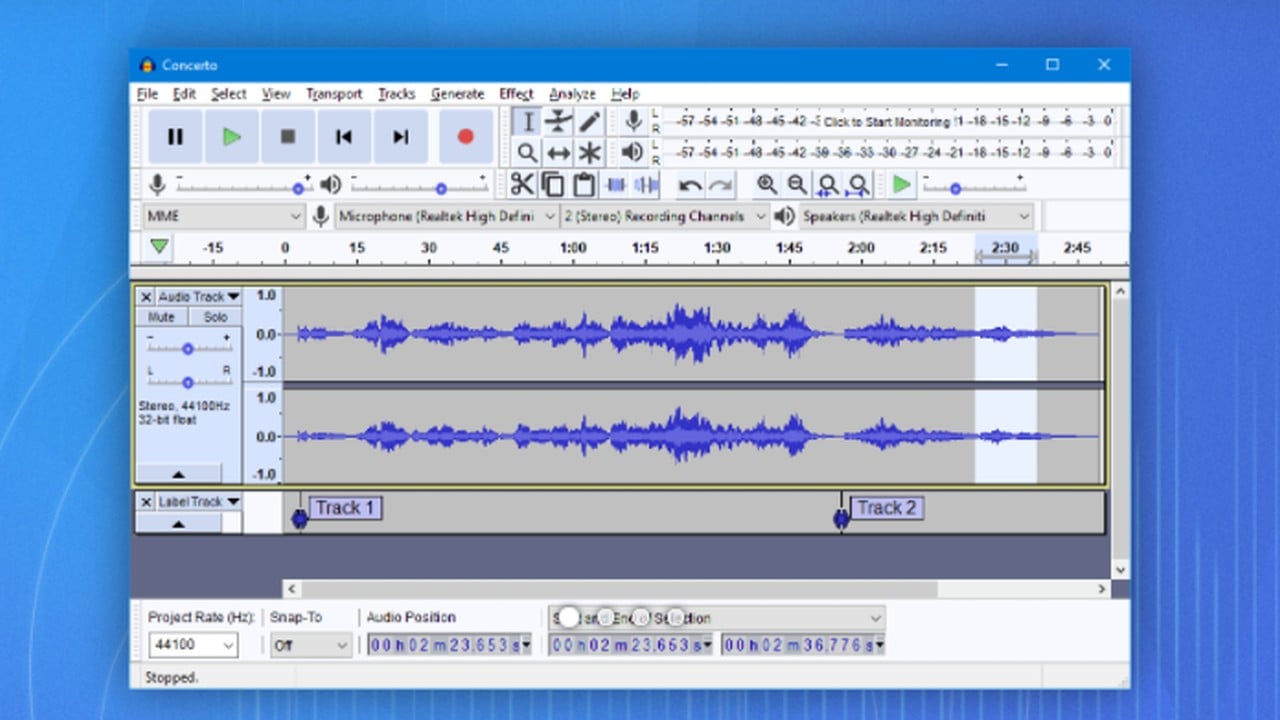
Task: Click the Cut scissors icon
Action: click(x=521, y=184)
